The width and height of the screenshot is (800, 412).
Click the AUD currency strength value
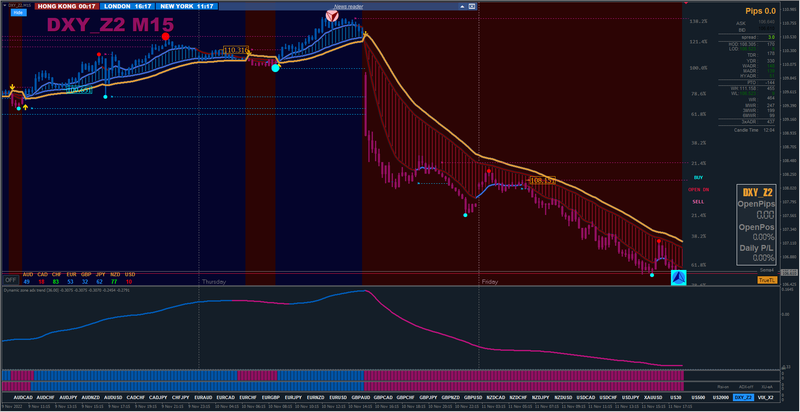point(27,281)
